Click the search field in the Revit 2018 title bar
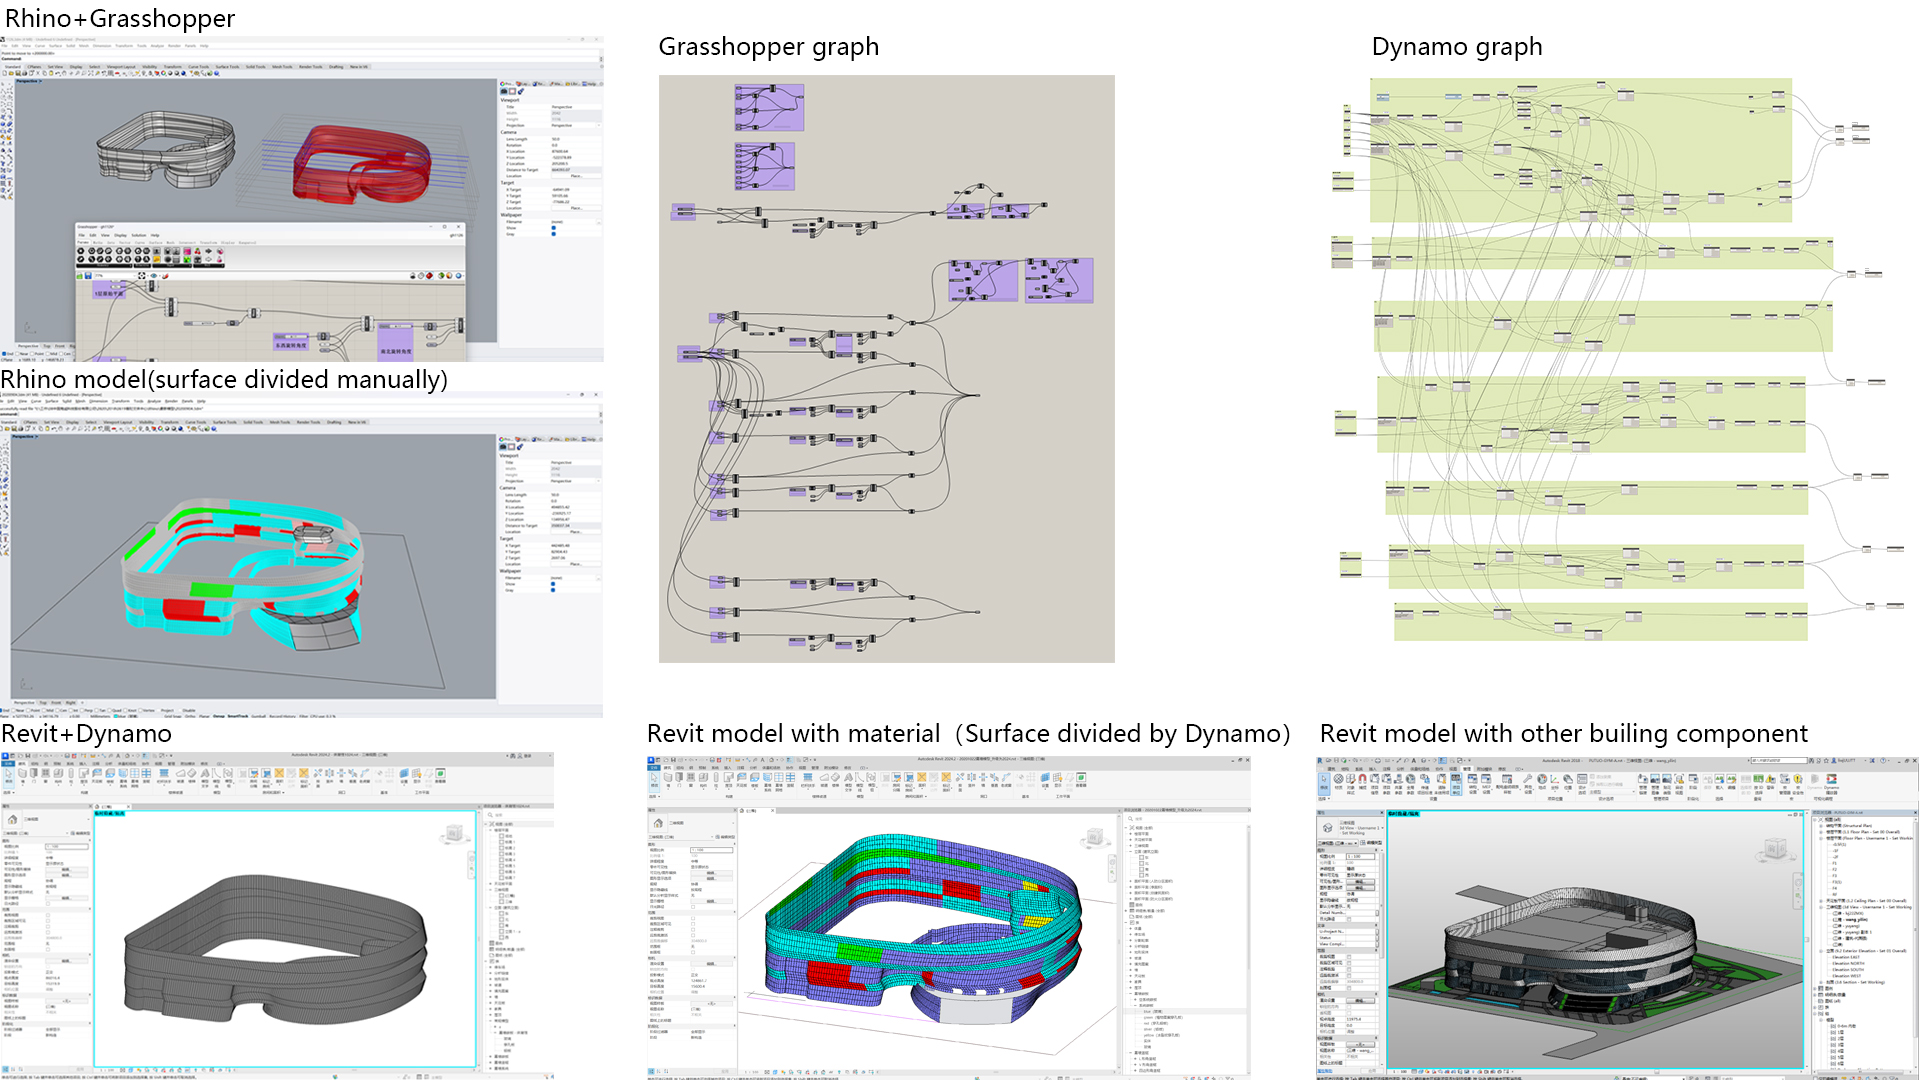Screen dimensions: 1920x1080 point(1778,761)
